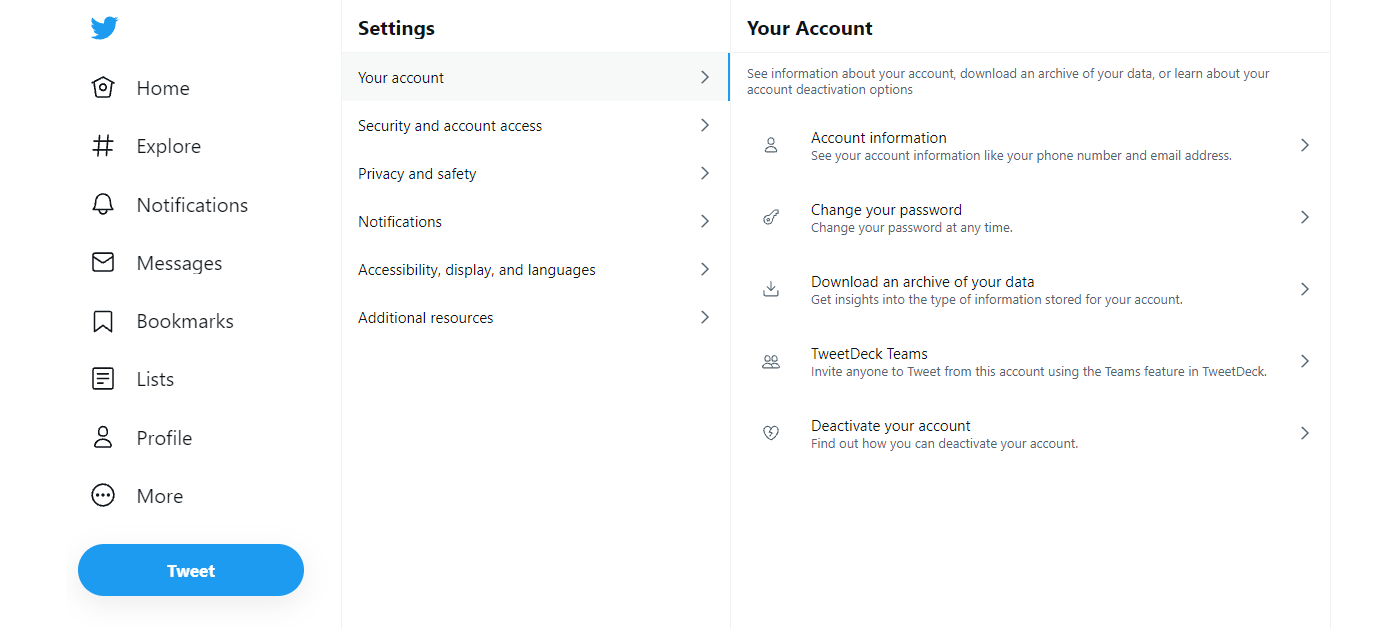The width and height of the screenshot is (1383, 629).
Task: Open the Bookmarks icon
Action: pyautogui.click(x=103, y=321)
